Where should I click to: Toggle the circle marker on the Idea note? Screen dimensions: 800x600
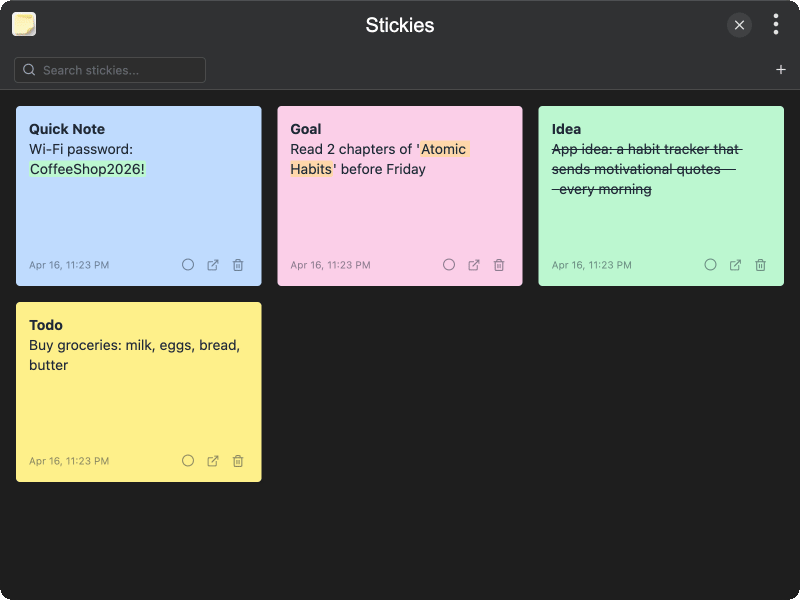(x=710, y=265)
